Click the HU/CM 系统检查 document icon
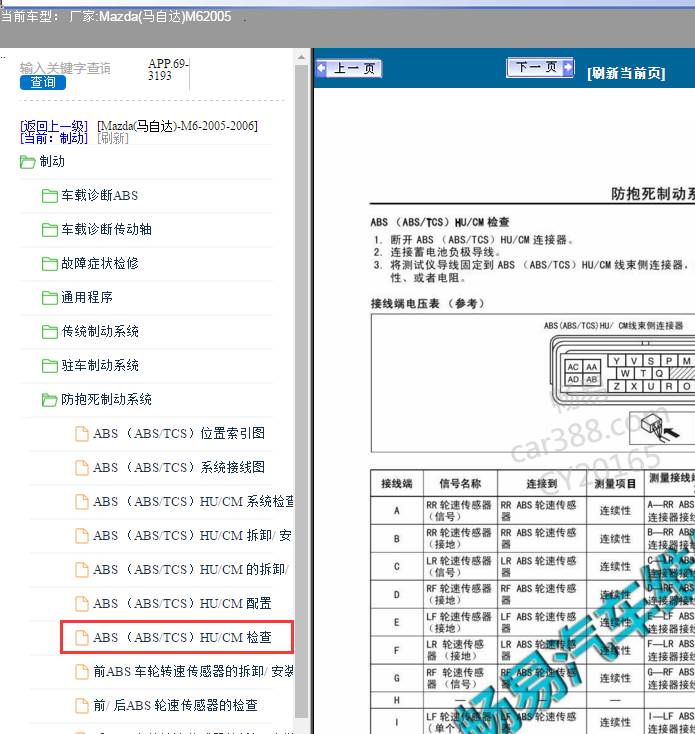Screen dimensions: 695x734 [x=82, y=502]
